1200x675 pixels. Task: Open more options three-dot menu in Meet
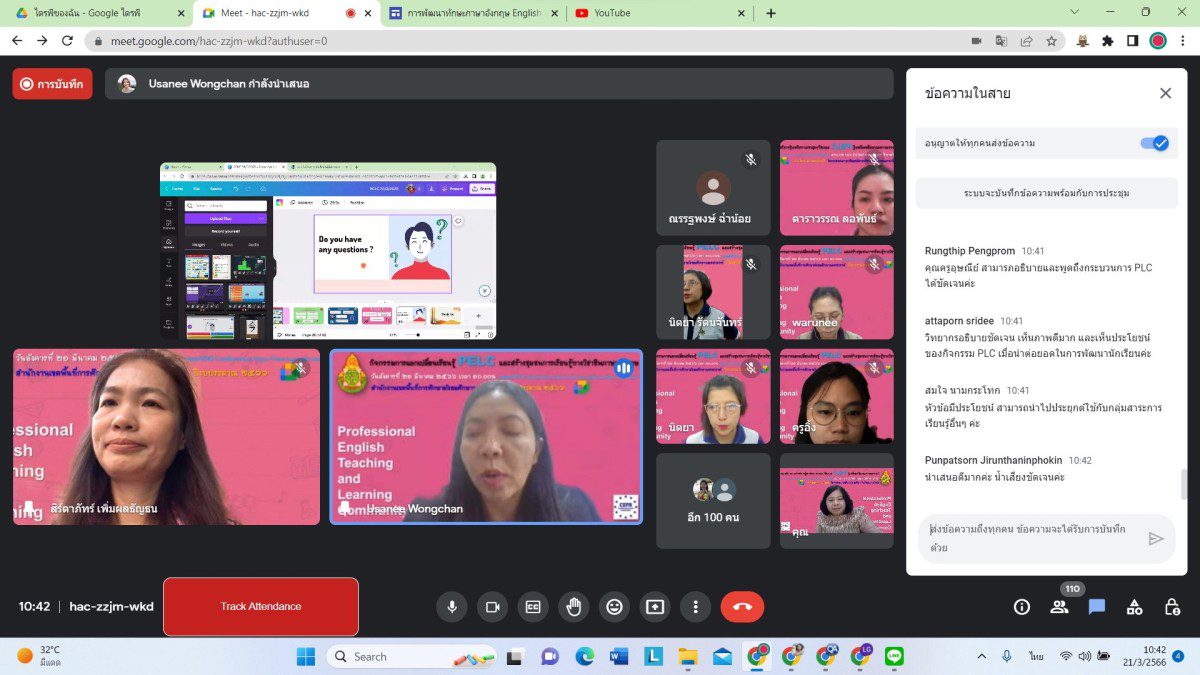695,606
